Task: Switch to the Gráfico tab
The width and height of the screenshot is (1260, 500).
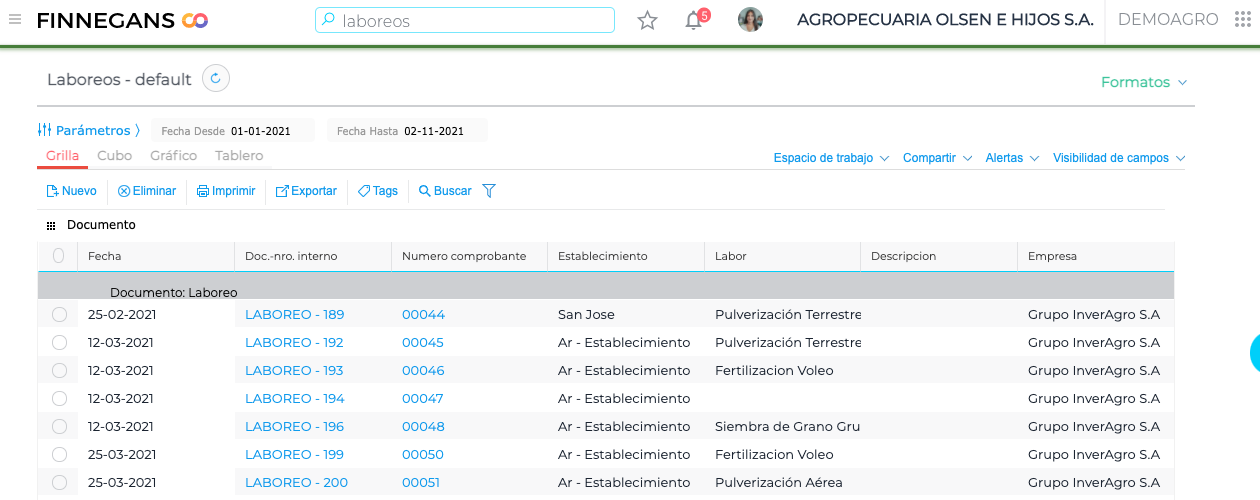Action: (x=174, y=156)
